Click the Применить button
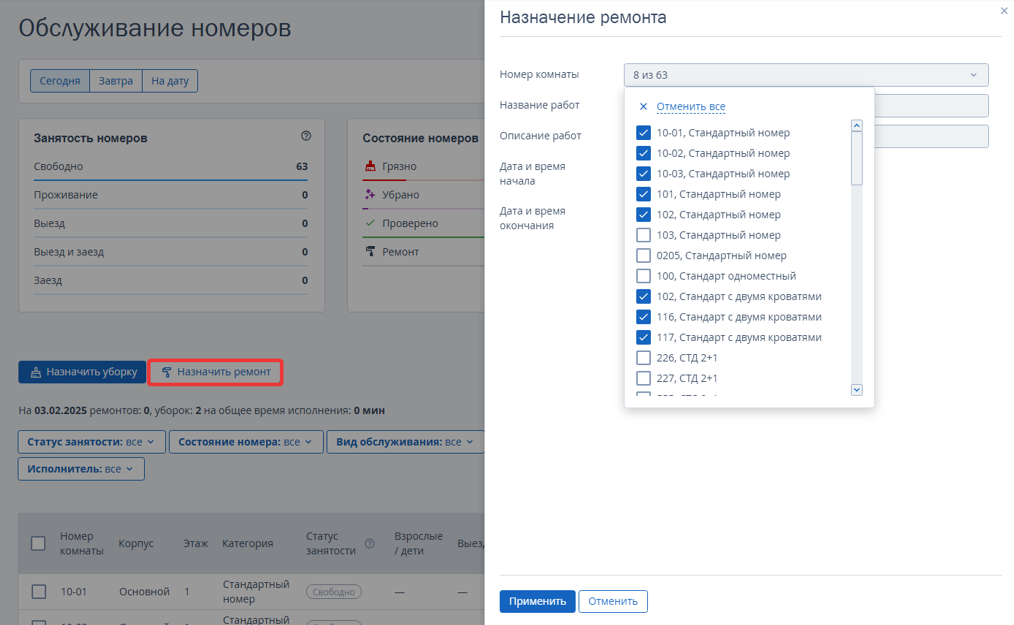The image size is (1014, 625). (537, 601)
